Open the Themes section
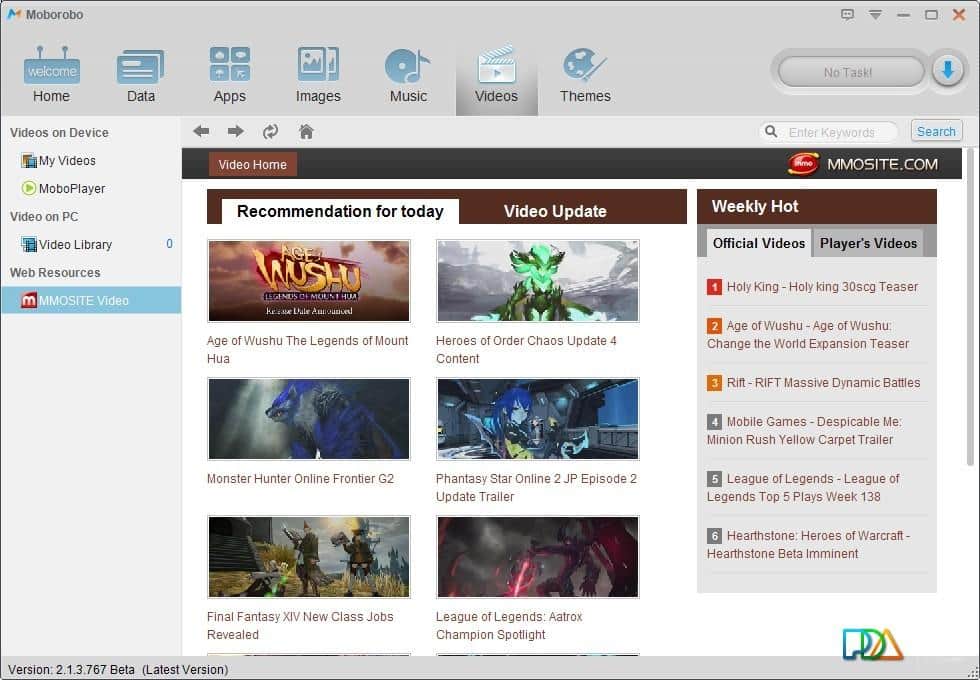Viewport: 980px width, 680px height. click(585, 75)
